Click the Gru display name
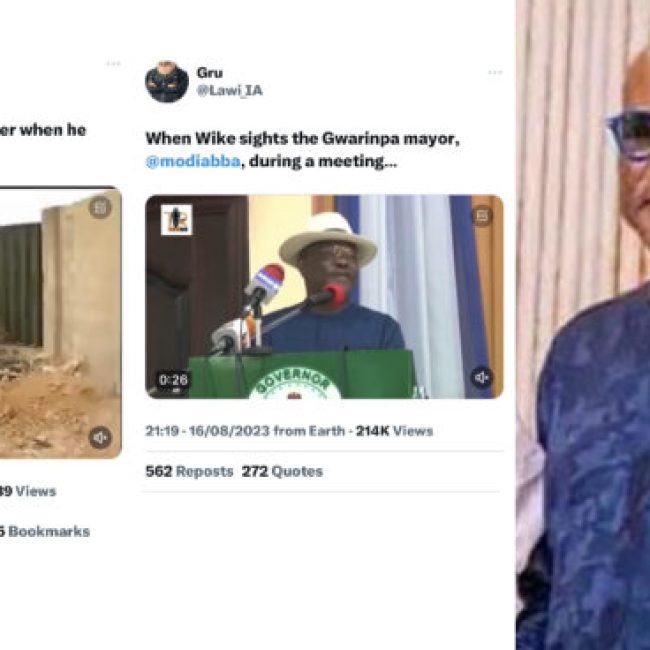This screenshot has width=650, height=650. [210, 73]
